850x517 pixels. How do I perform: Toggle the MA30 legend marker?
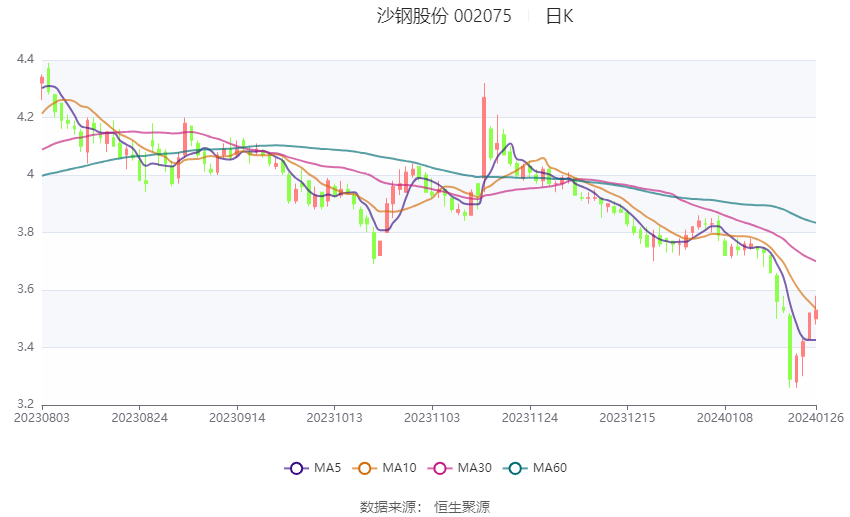pos(440,468)
